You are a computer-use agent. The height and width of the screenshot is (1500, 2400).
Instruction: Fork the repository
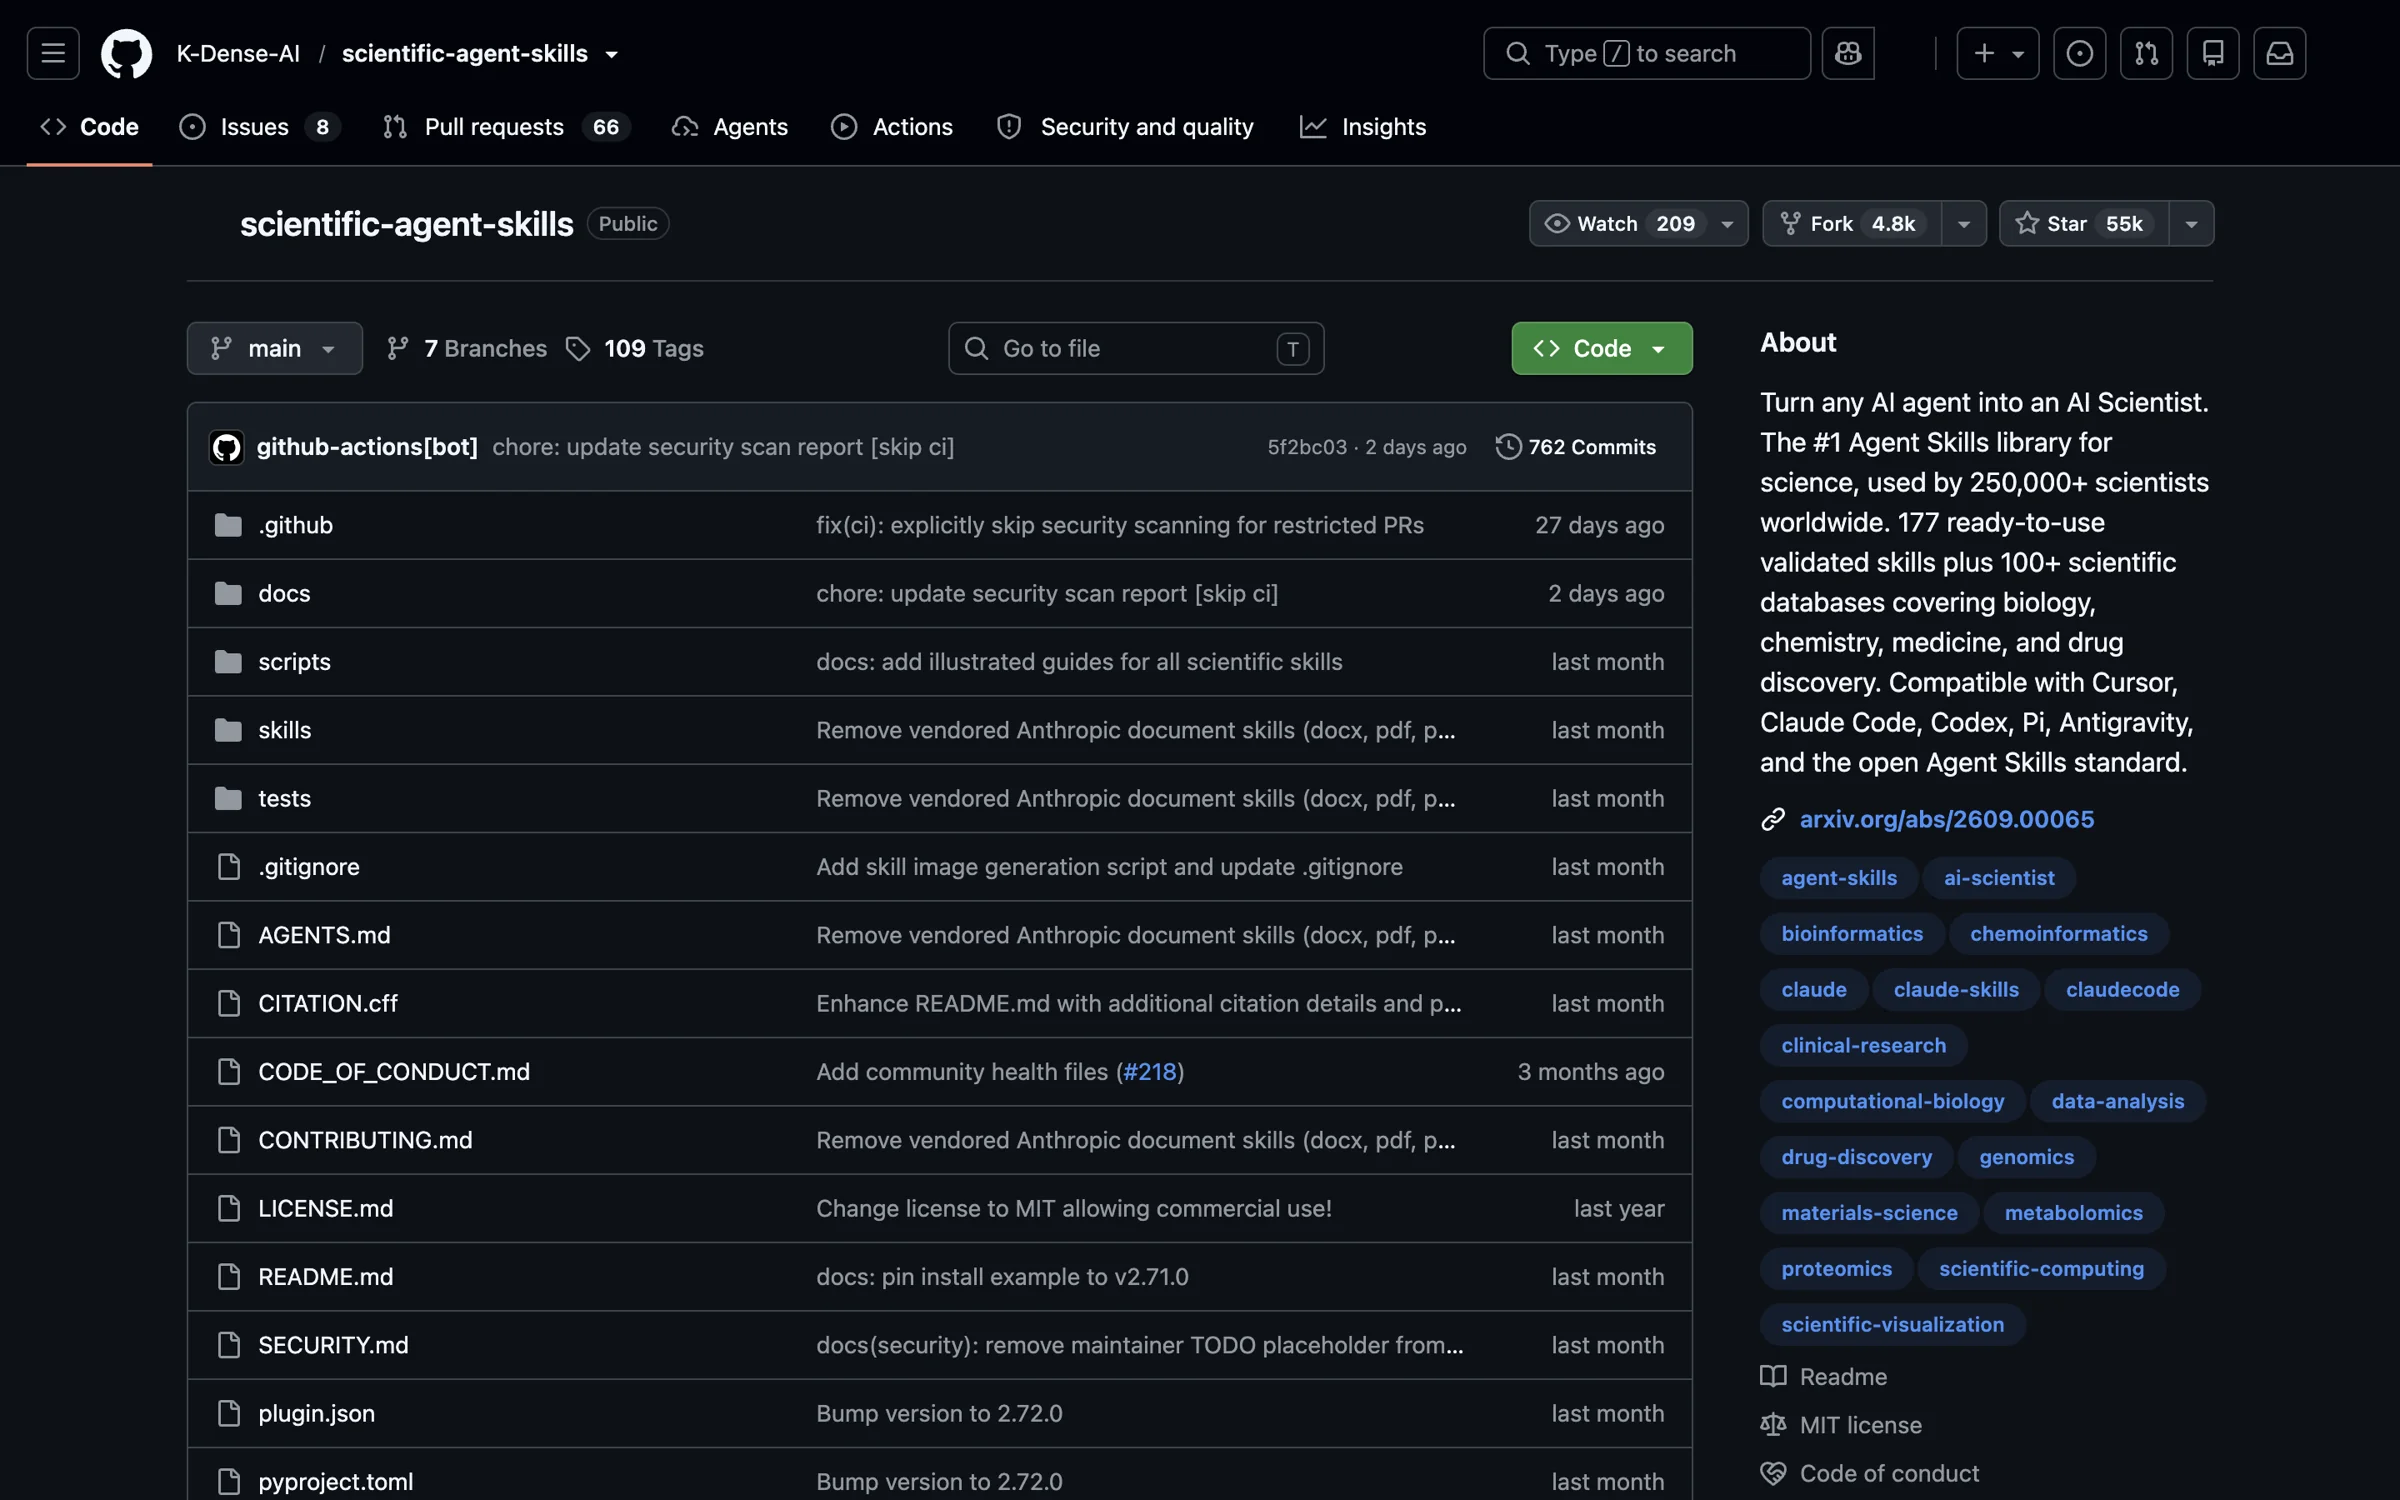click(1852, 223)
